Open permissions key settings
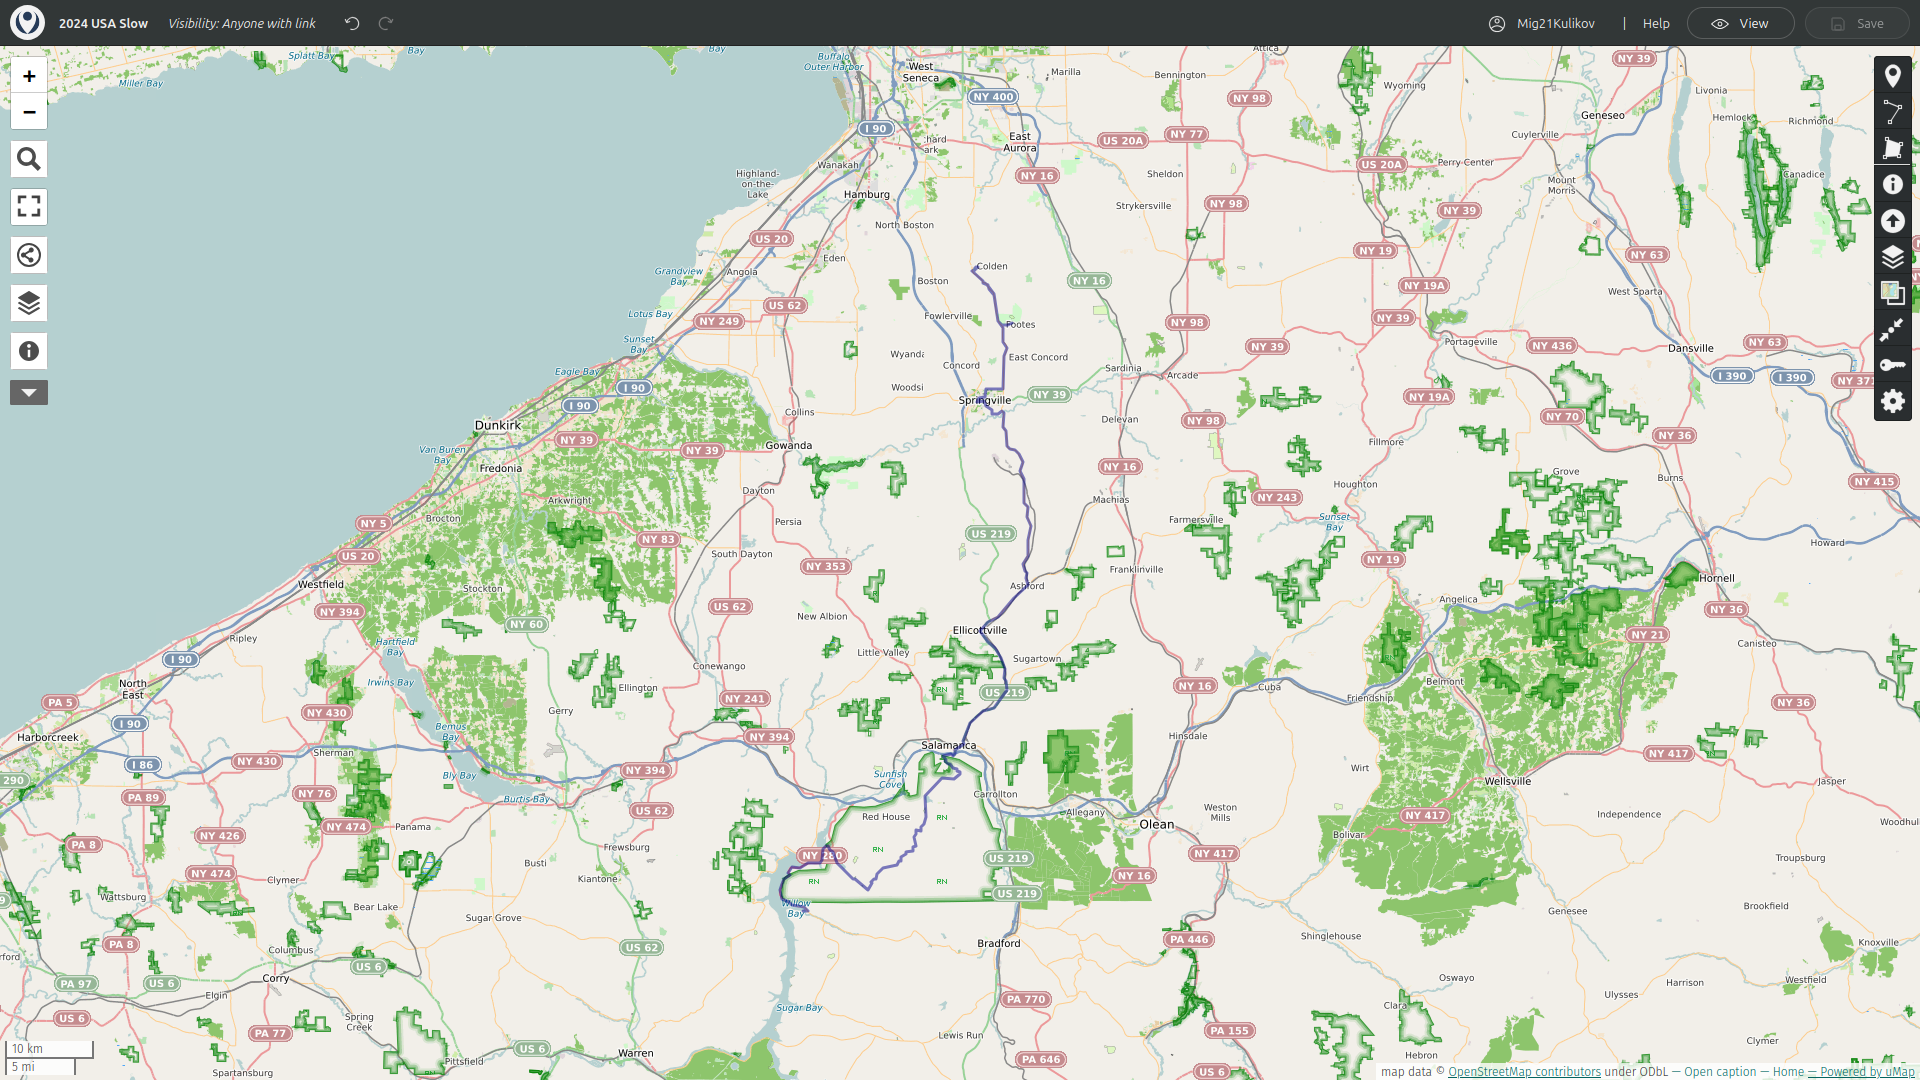The width and height of the screenshot is (1920, 1080). coord(1892,365)
